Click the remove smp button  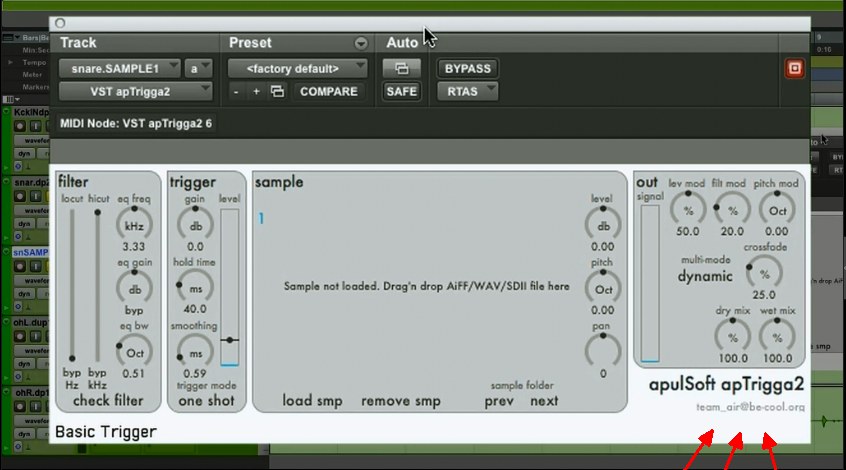[x=401, y=401]
